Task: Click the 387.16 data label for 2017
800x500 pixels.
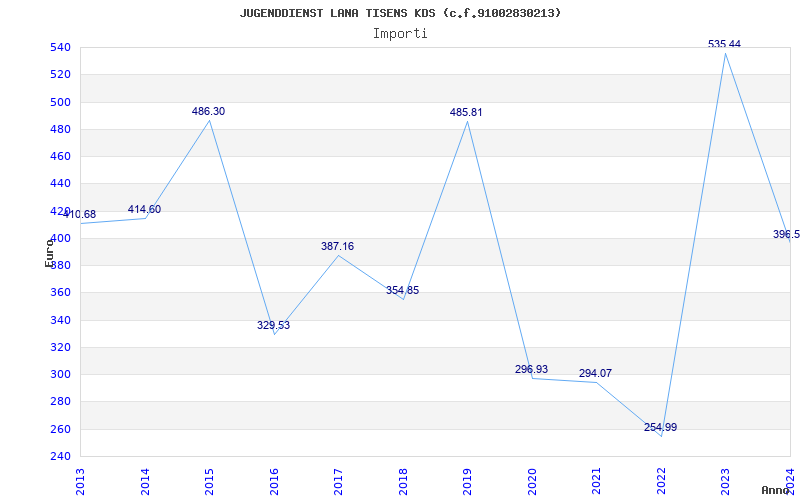Action: pos(337,246)
